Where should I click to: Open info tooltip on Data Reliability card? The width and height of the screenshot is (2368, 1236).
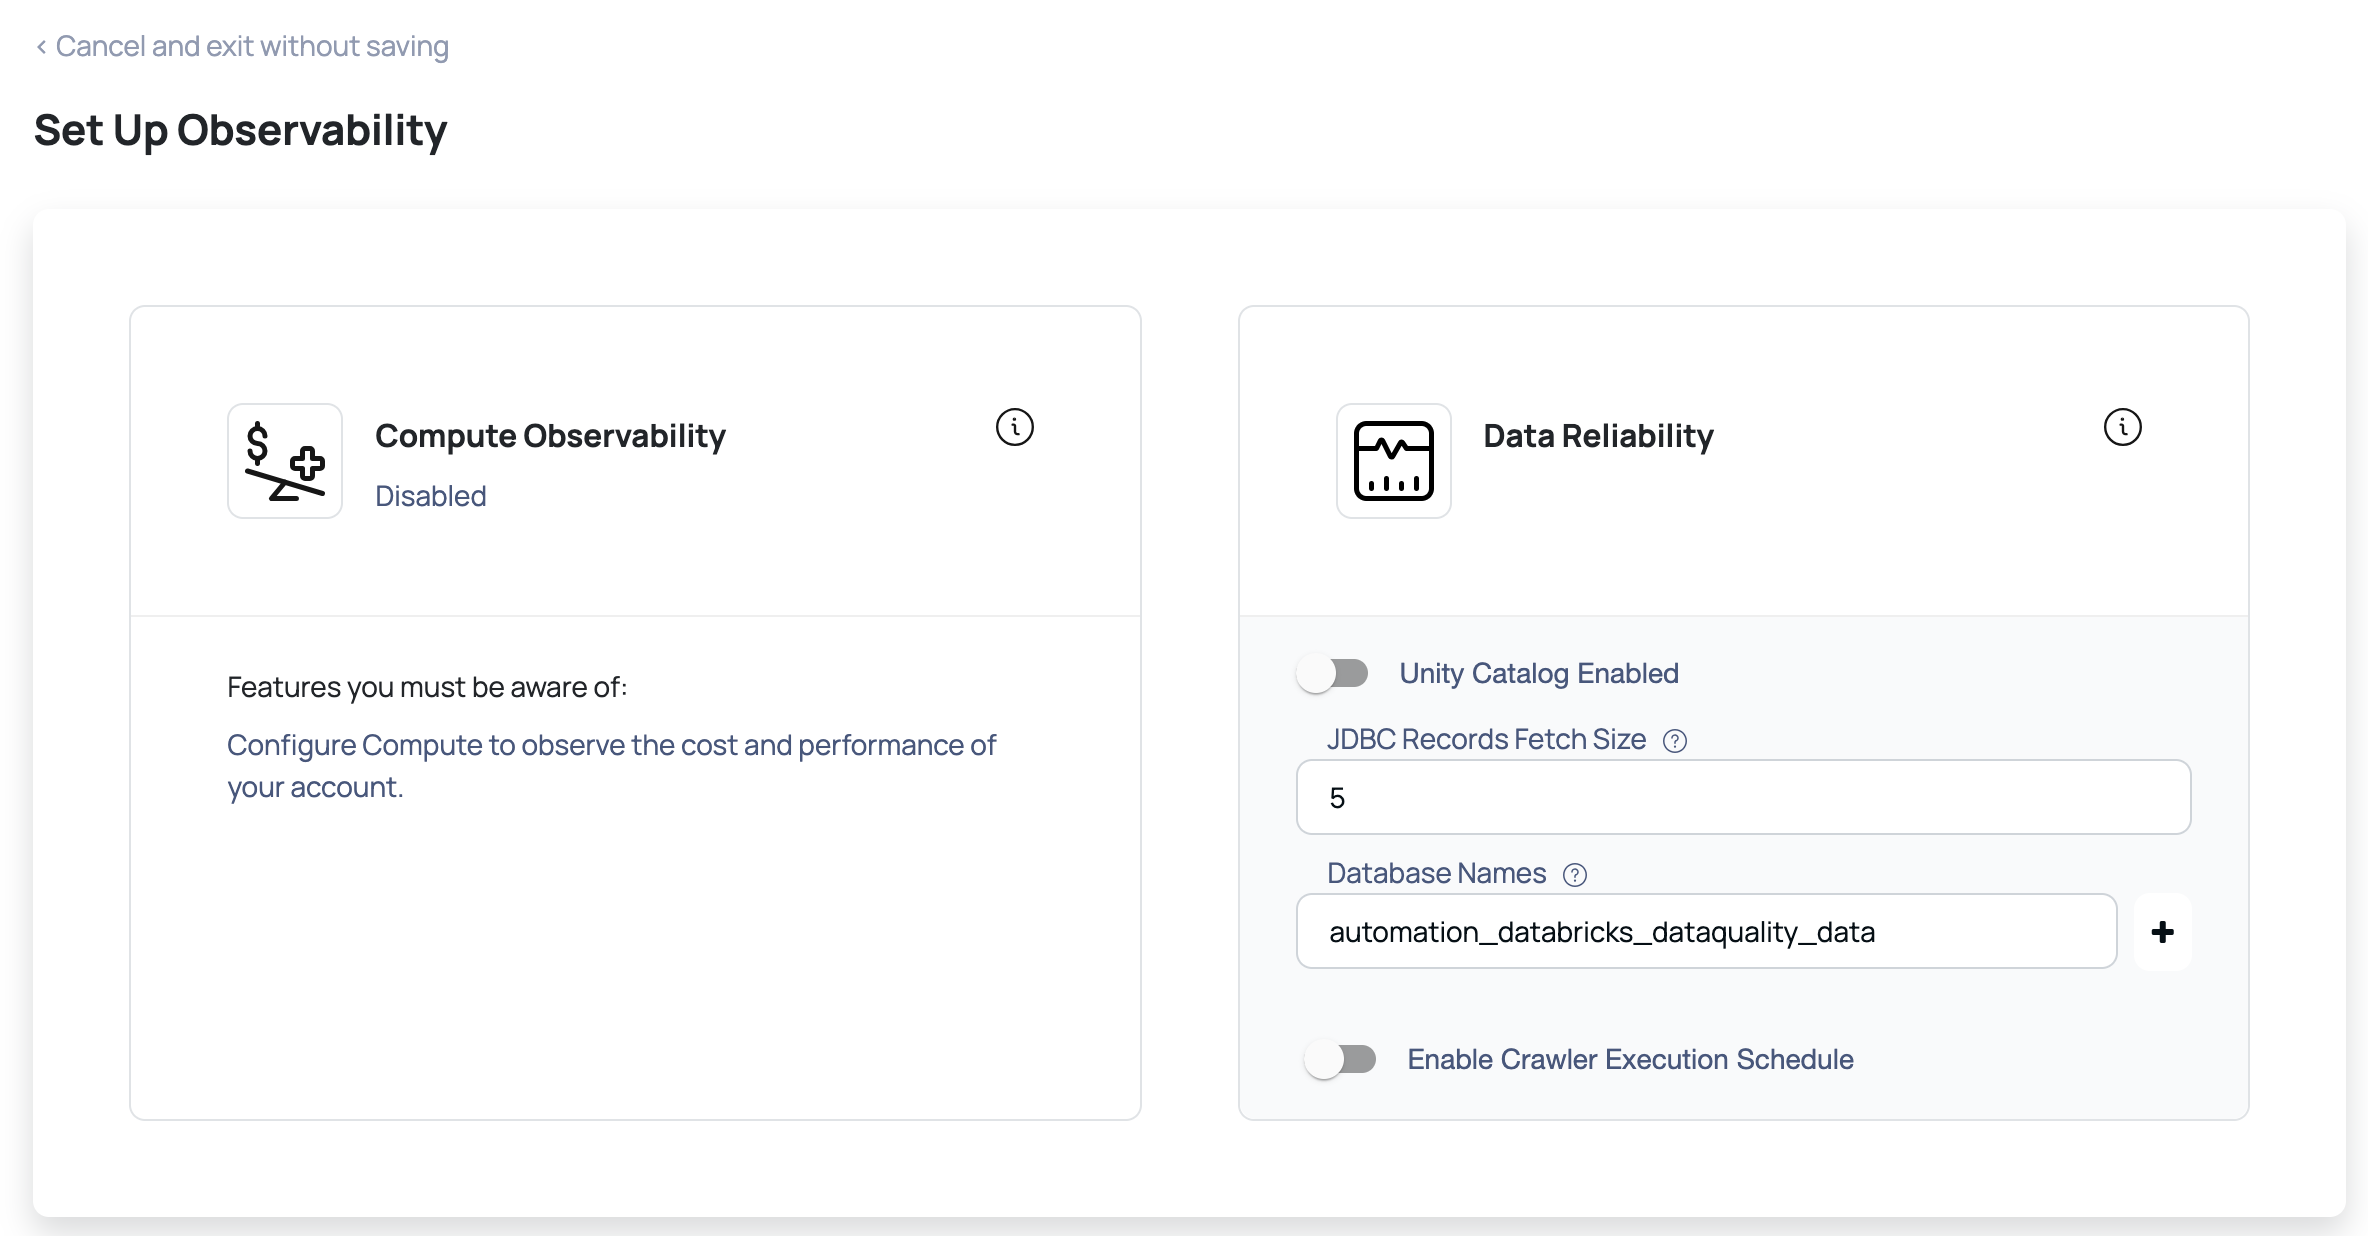[2123, 426]
